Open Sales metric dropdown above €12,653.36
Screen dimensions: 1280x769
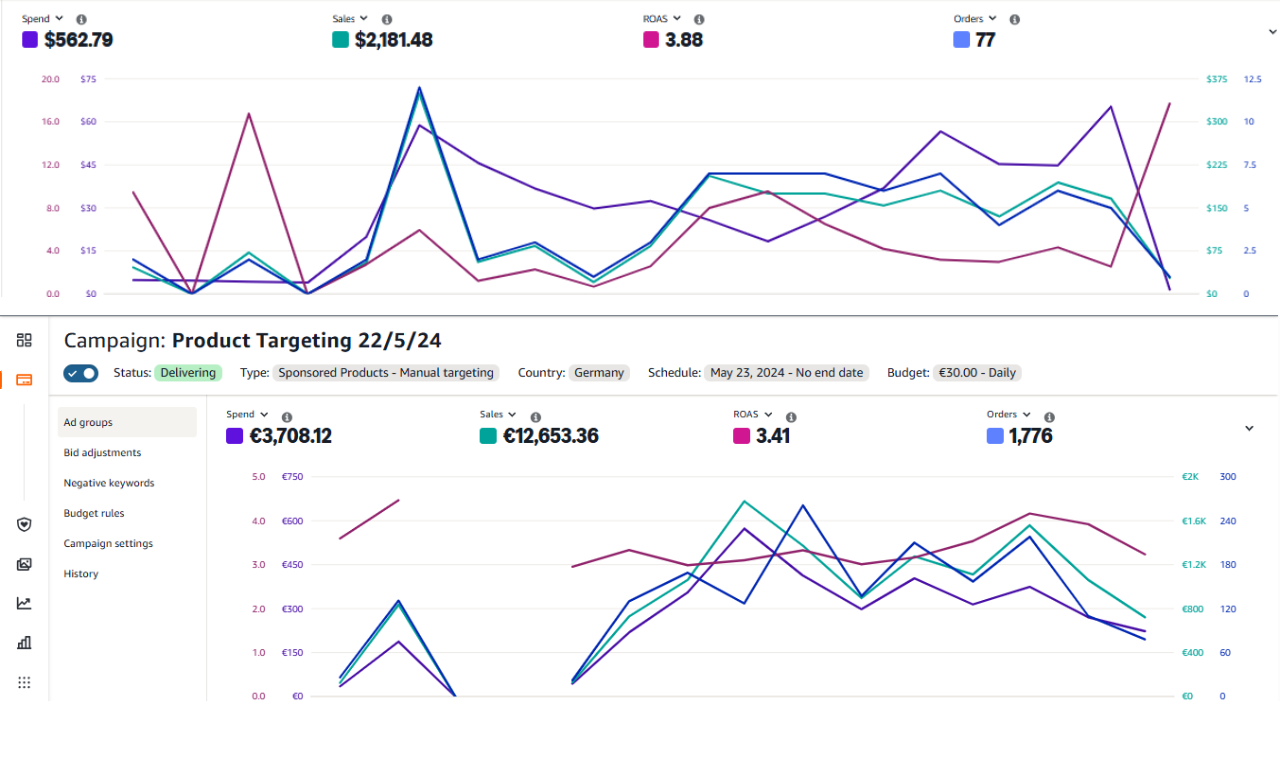[x=497, y=414]
